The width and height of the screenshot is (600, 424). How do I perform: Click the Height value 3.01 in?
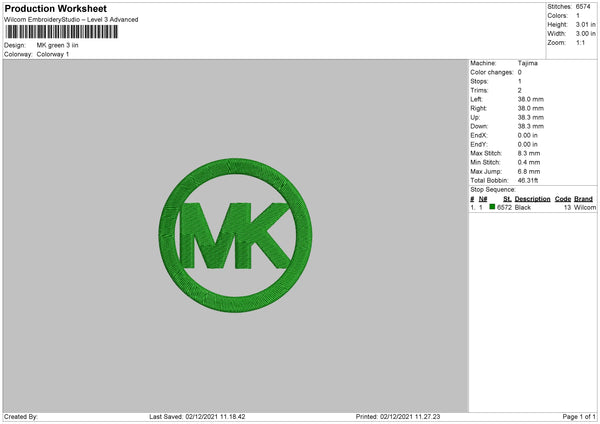[585, 24]
